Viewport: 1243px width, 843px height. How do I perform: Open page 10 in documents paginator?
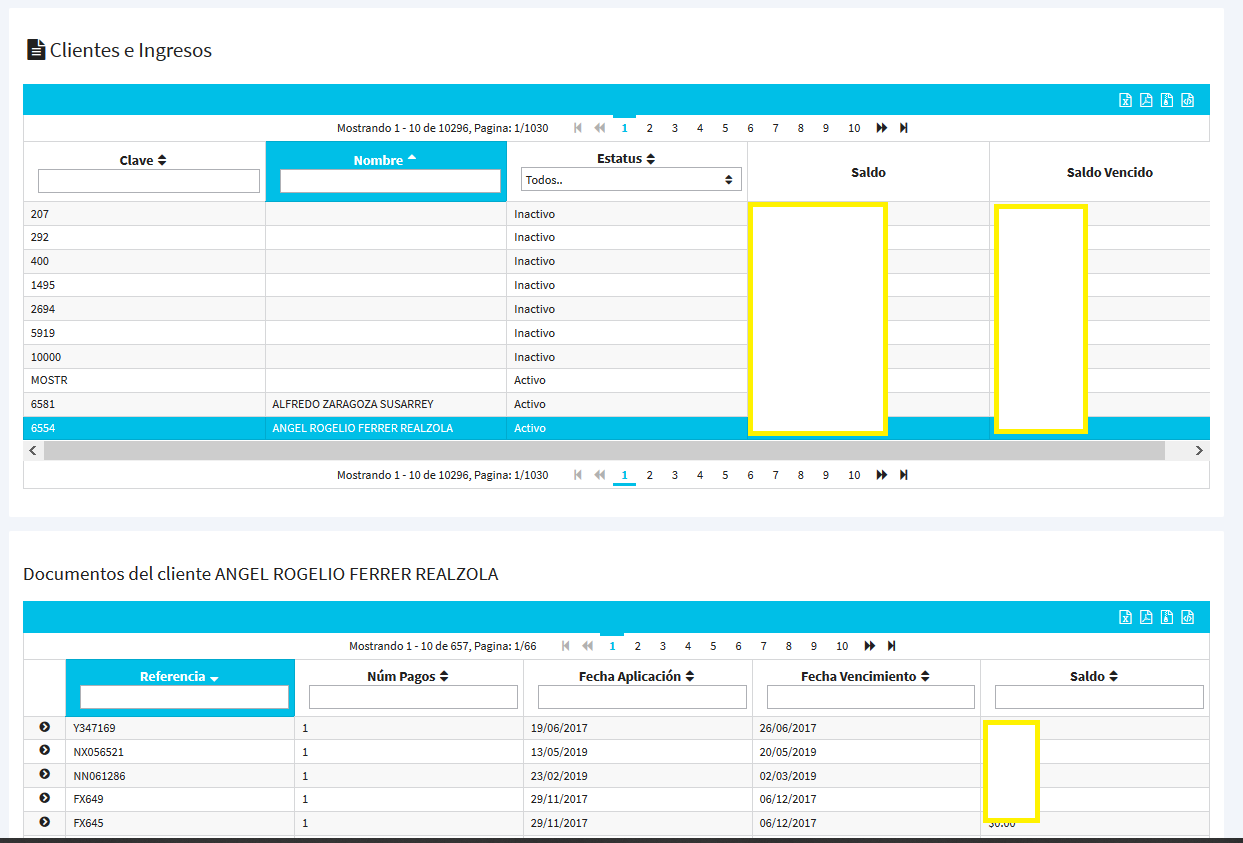[x=842, y=646]
